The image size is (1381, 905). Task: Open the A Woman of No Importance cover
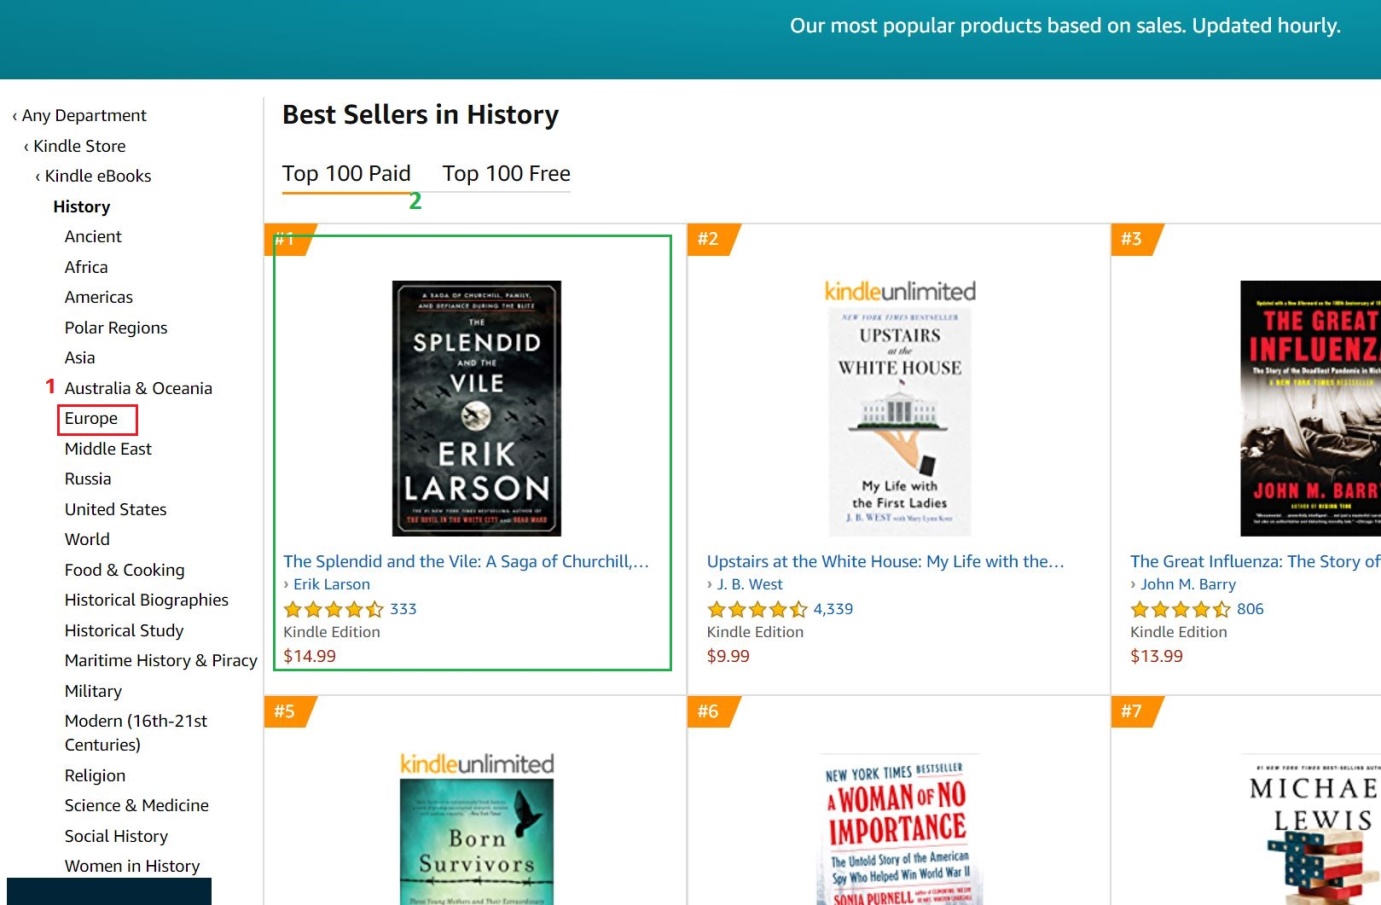pos(899,830)
